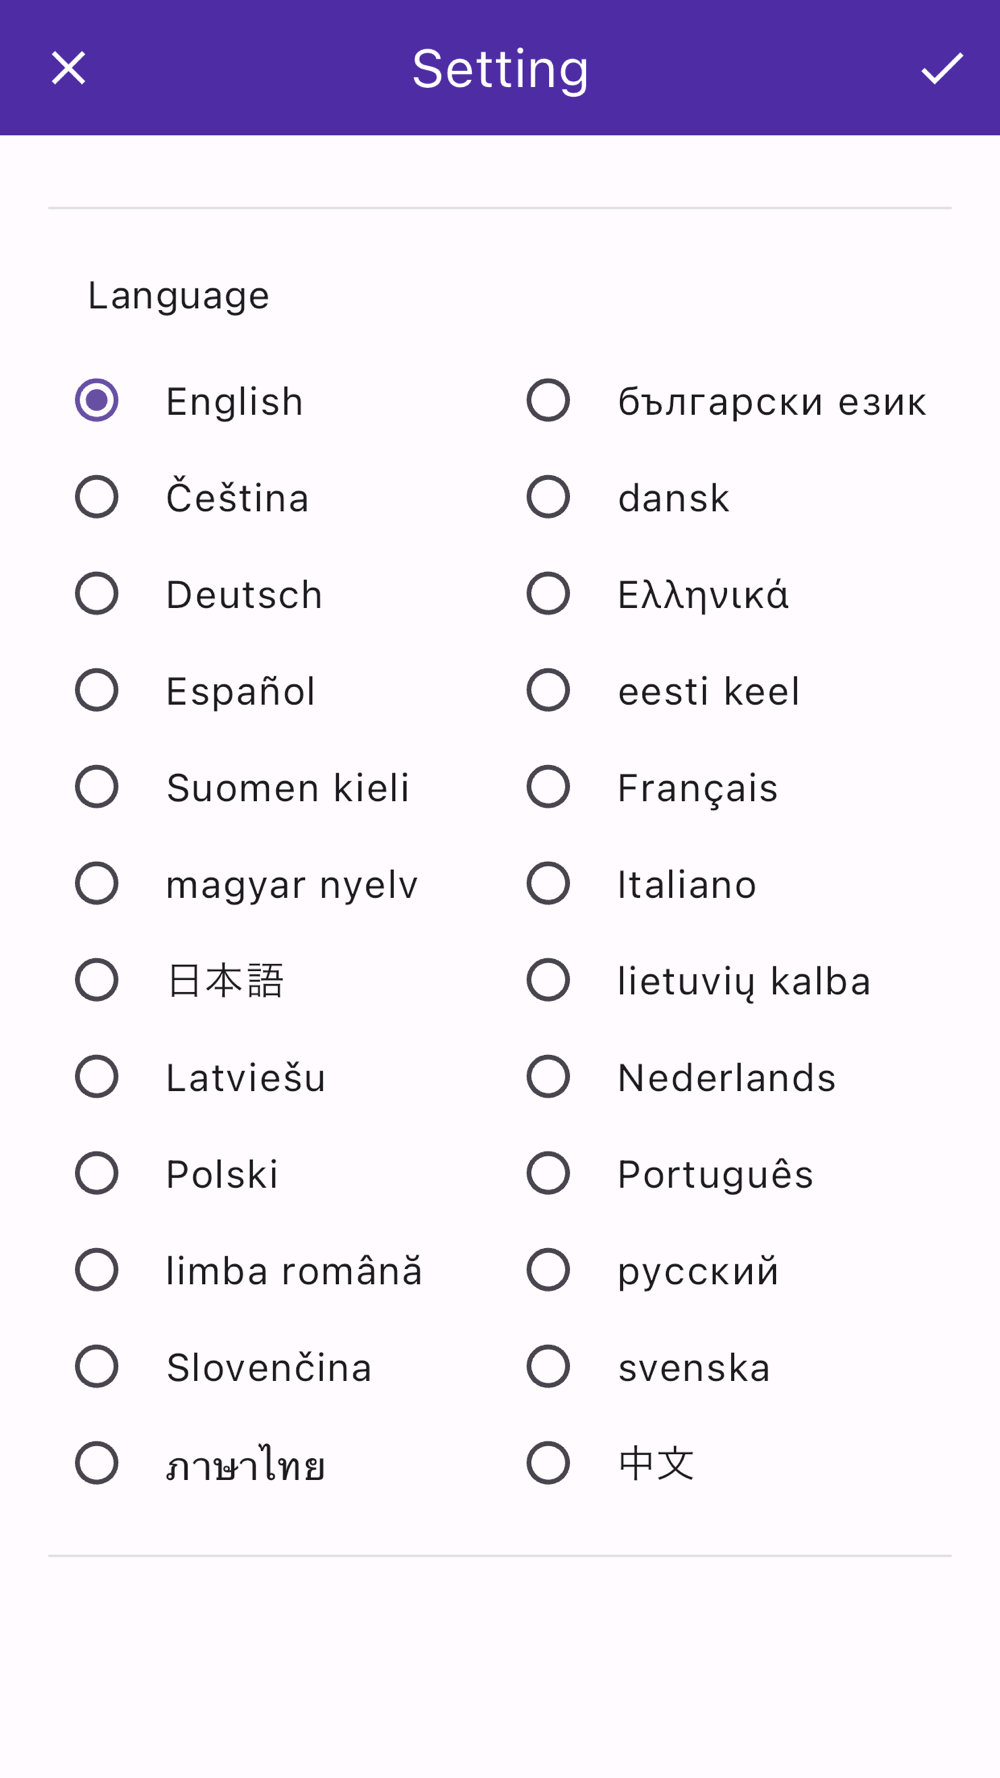Choose 中文 as the language
Viewport: 1000px width, 1778px height.
pos(548,1463)
